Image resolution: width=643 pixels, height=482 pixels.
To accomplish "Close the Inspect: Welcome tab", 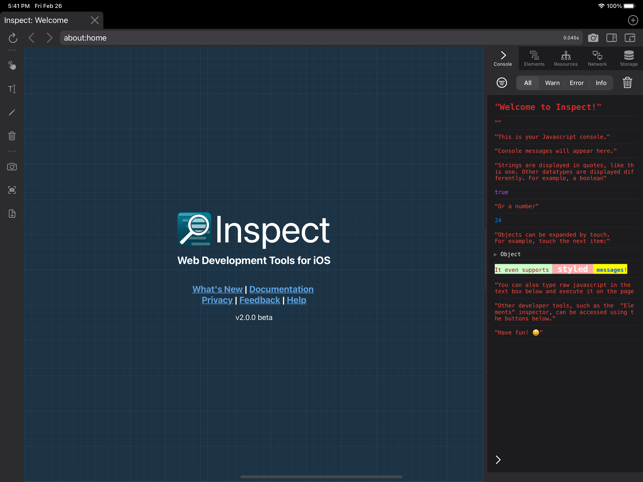I will click(95, 20).
